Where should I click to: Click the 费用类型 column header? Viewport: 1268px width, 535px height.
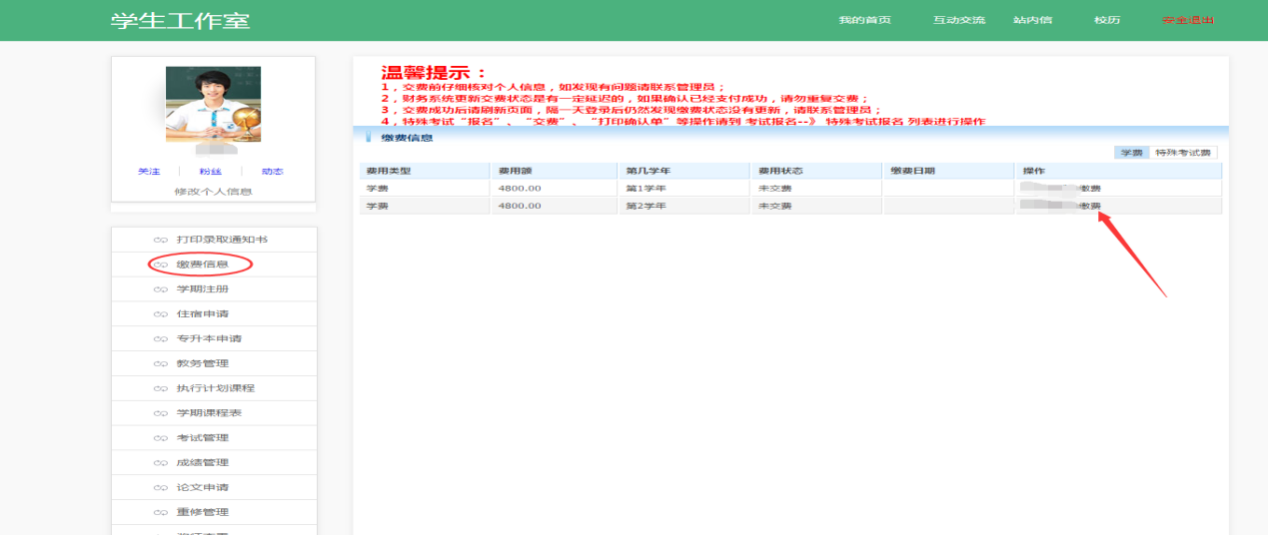click(x=425, y=171)
